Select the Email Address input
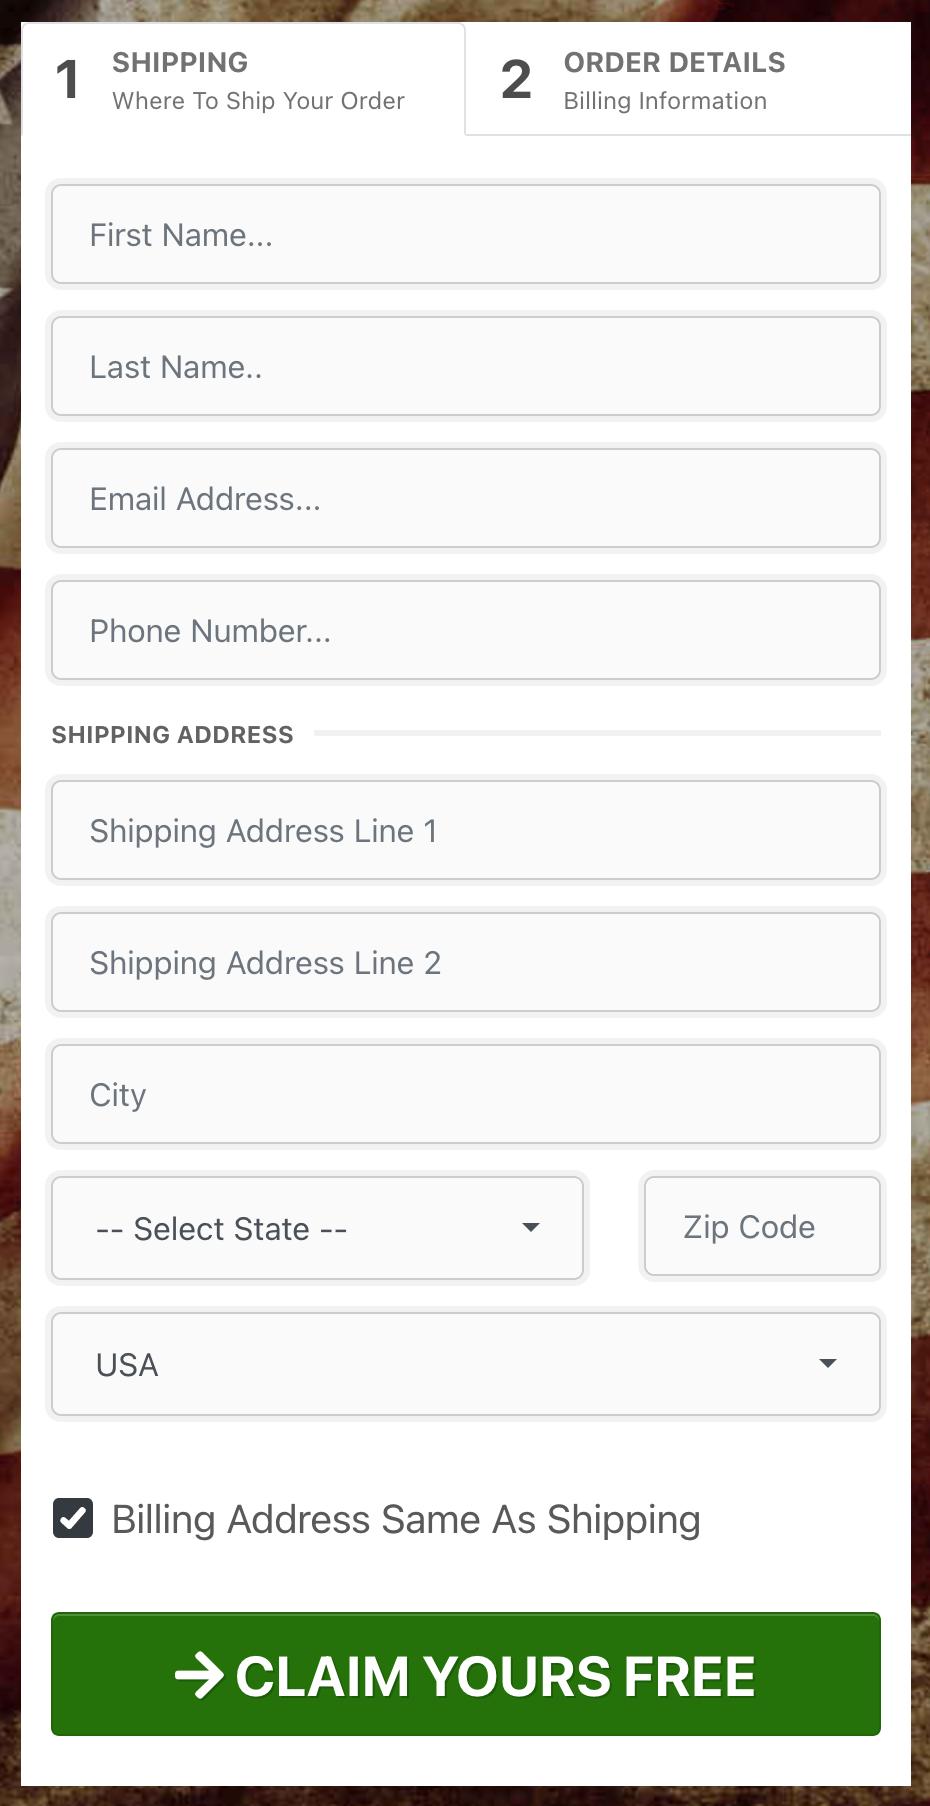930x1806 pixels. [465, 499]
